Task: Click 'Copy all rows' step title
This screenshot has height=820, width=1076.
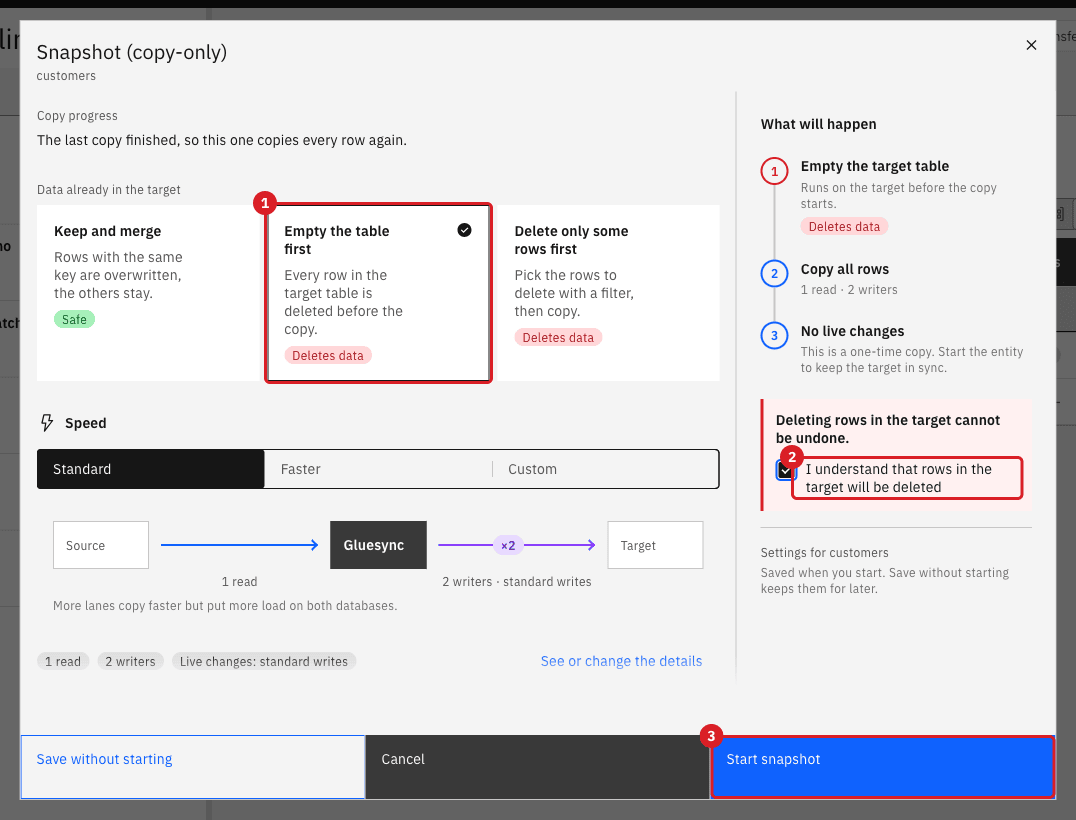Action: coord(844,269)
